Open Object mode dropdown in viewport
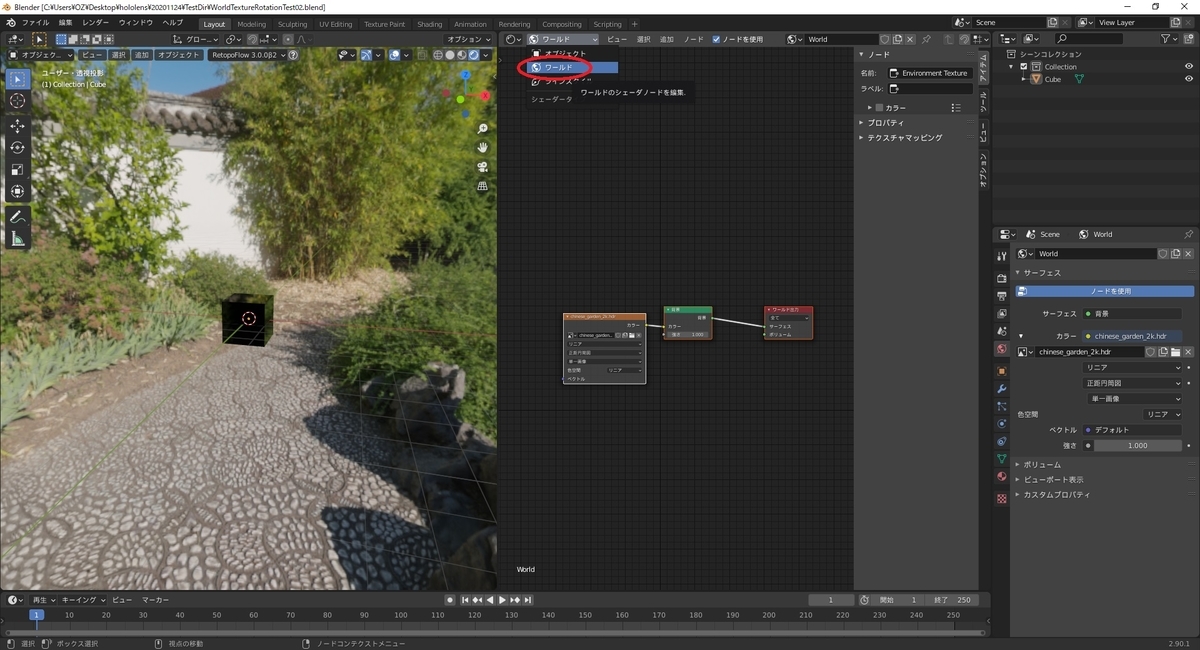The width and height of the screenshot is (1200, 650). [42, 55]
